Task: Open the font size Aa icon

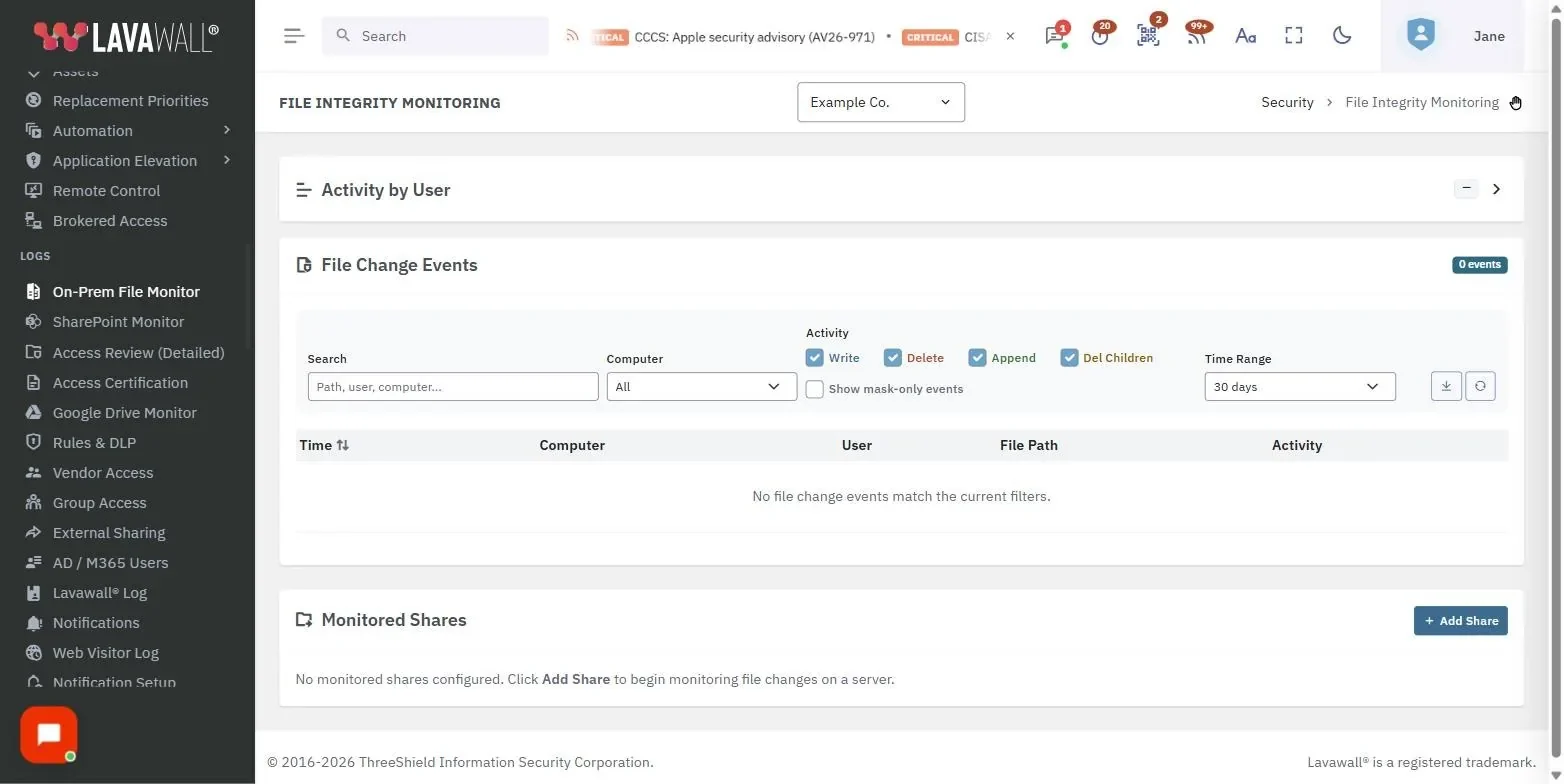Action: click(x=1245, y=36)
